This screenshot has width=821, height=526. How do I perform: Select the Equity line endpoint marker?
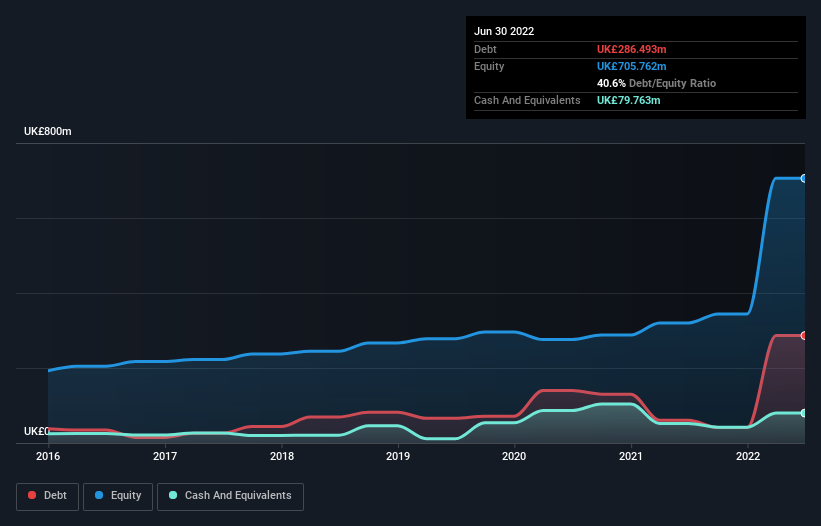(x=804, y=178)
